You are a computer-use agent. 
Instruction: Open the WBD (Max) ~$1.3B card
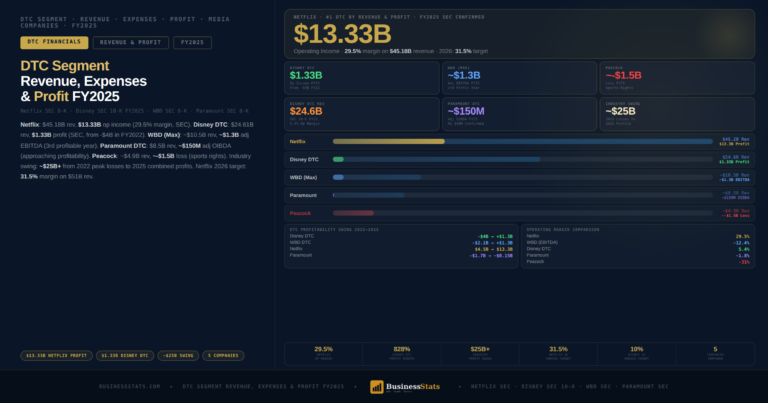(x=520, y=78)
